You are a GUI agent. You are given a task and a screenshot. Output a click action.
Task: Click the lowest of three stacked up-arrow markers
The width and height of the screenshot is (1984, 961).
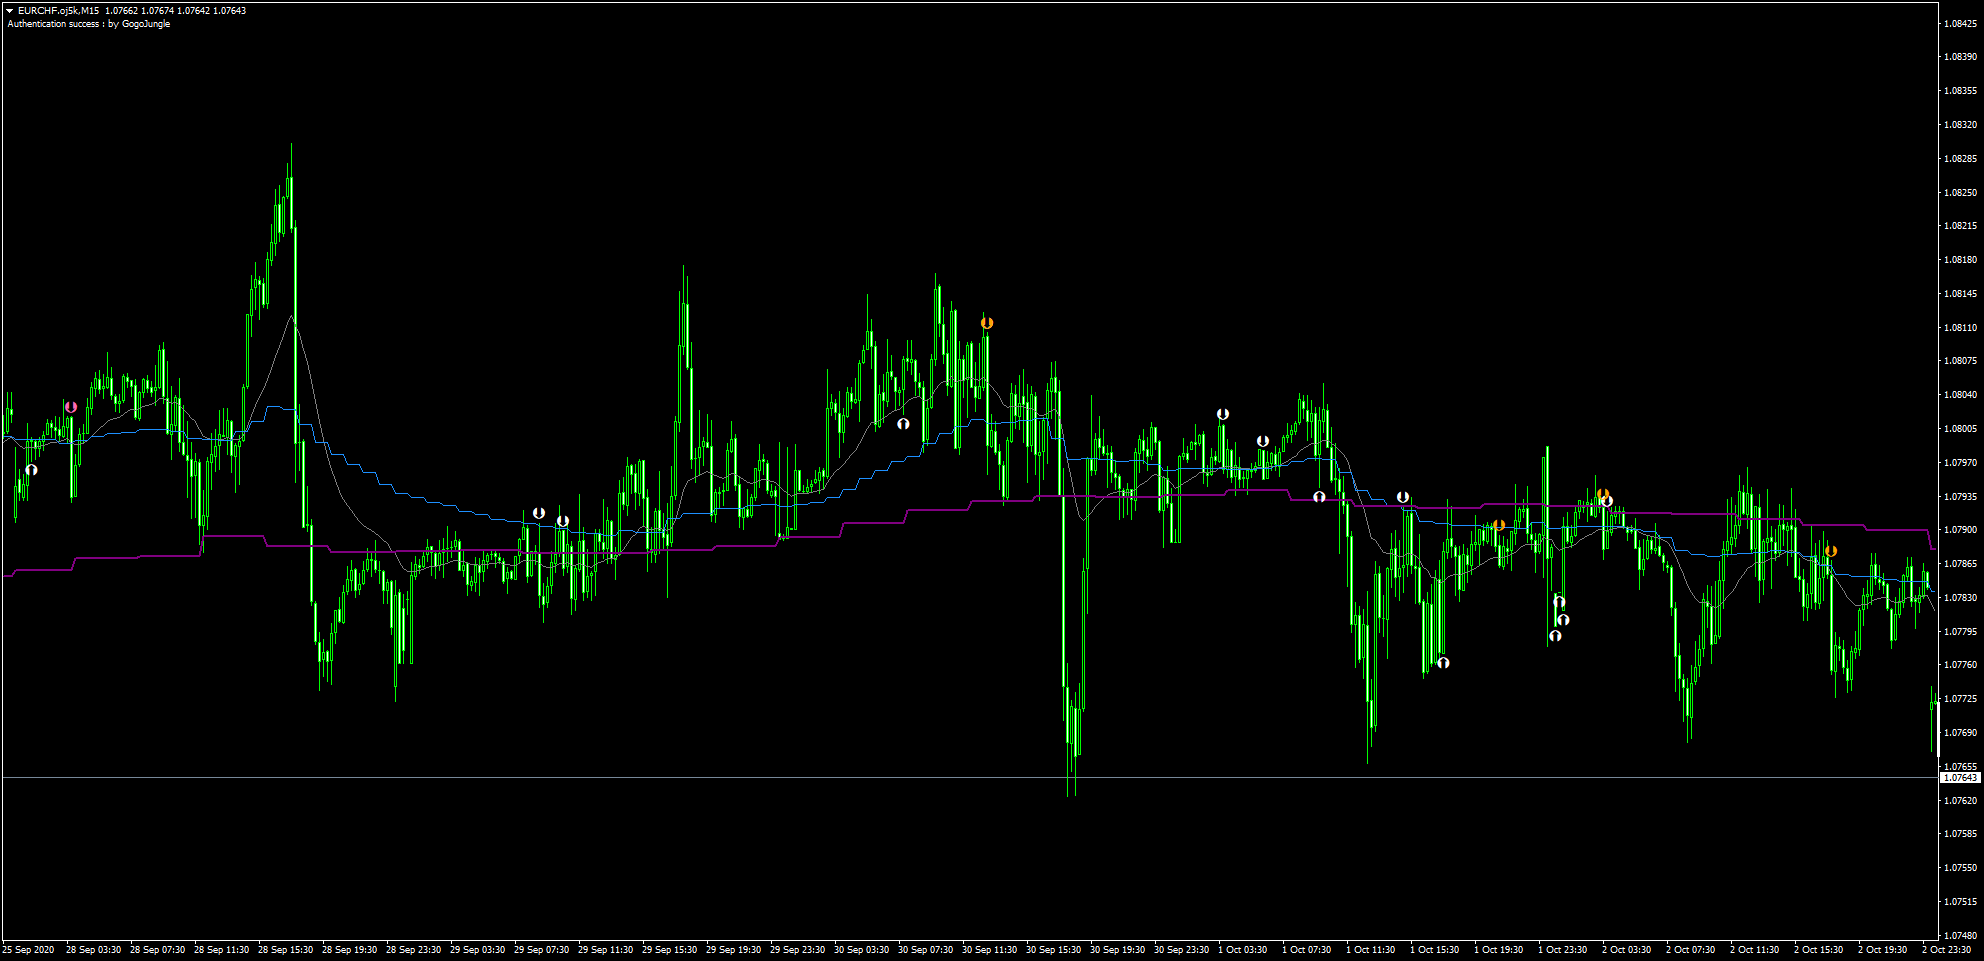click(x=1555, y=635)
